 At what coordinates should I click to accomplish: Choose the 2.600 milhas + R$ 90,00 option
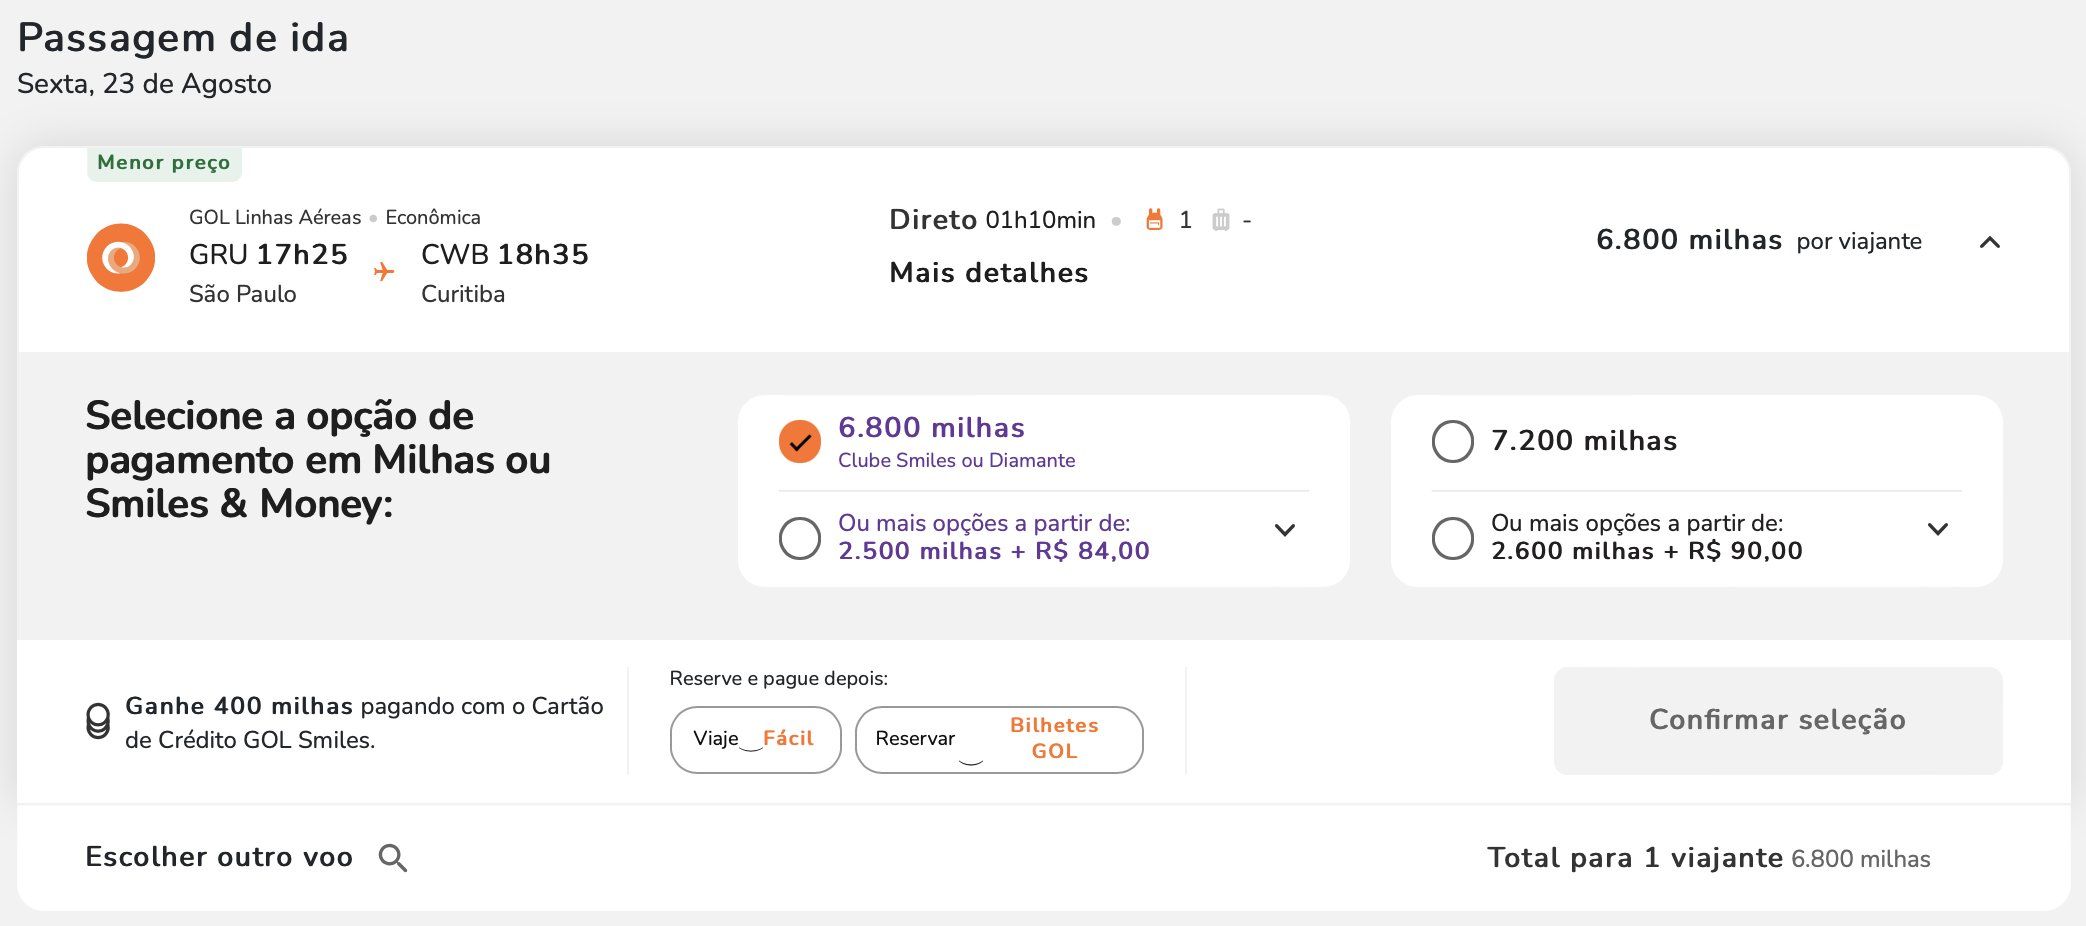(x=1453, y=538)
